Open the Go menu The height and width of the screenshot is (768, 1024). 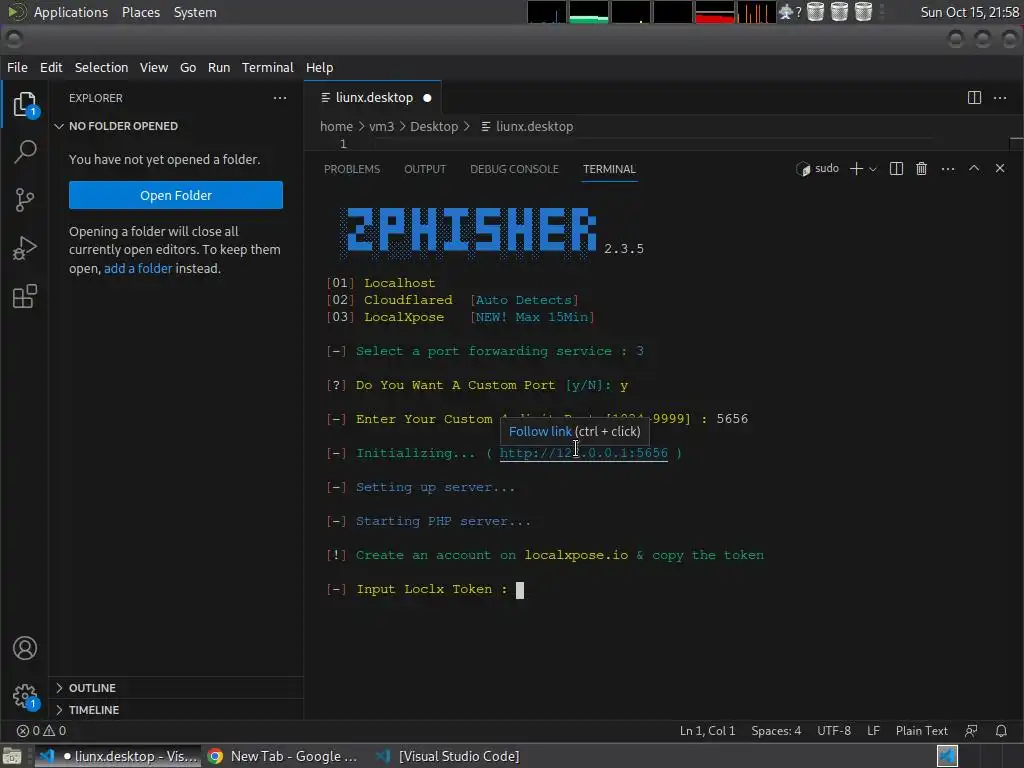(x=188, y=67)
